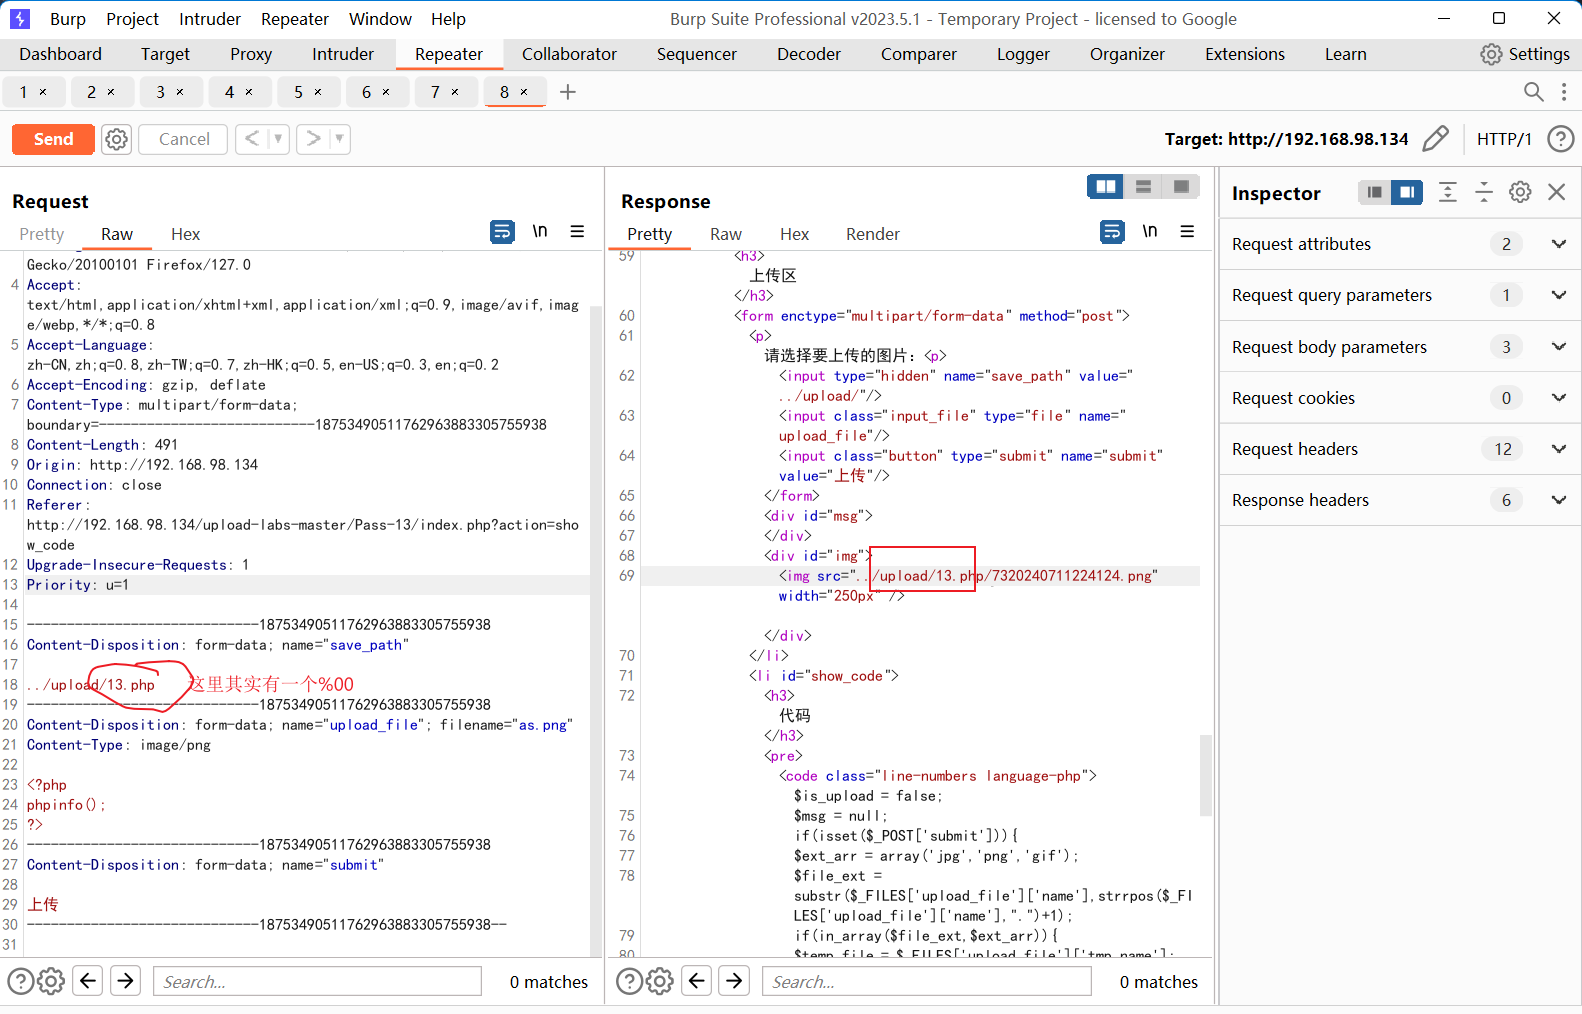The image size is (1582, 1014).
Task: Open the Help menu
Action: click(448, 19)
